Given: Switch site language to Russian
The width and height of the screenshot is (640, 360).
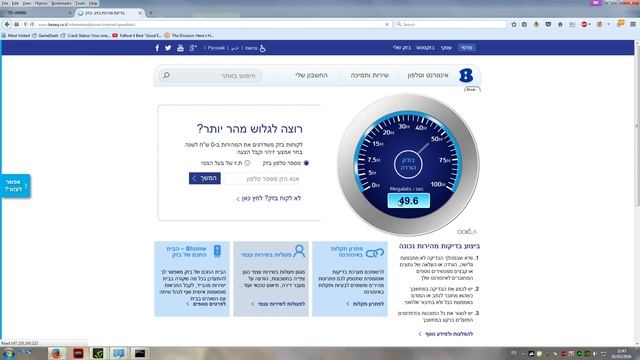Looking at the screenshot, I should (x=216, y=48).
